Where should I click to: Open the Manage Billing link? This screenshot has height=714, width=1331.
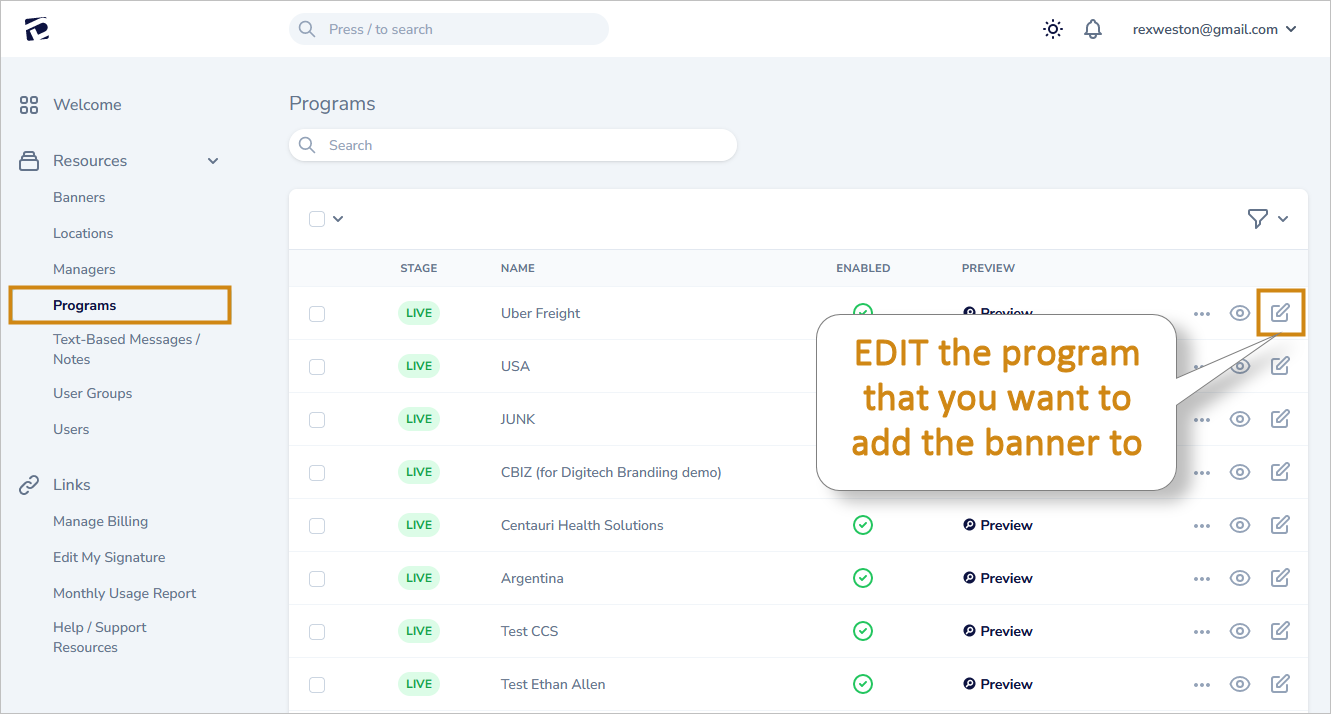[100, 521]
